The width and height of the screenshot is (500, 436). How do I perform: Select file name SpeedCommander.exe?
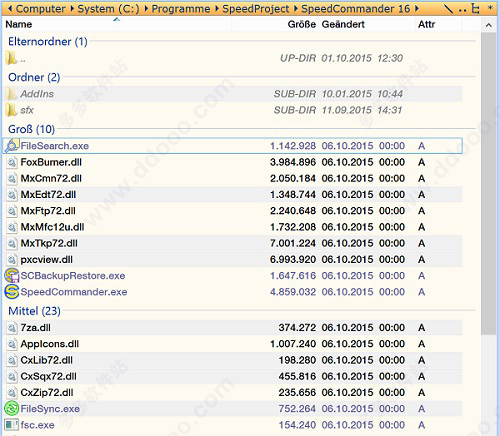click(x=74, y=292)
